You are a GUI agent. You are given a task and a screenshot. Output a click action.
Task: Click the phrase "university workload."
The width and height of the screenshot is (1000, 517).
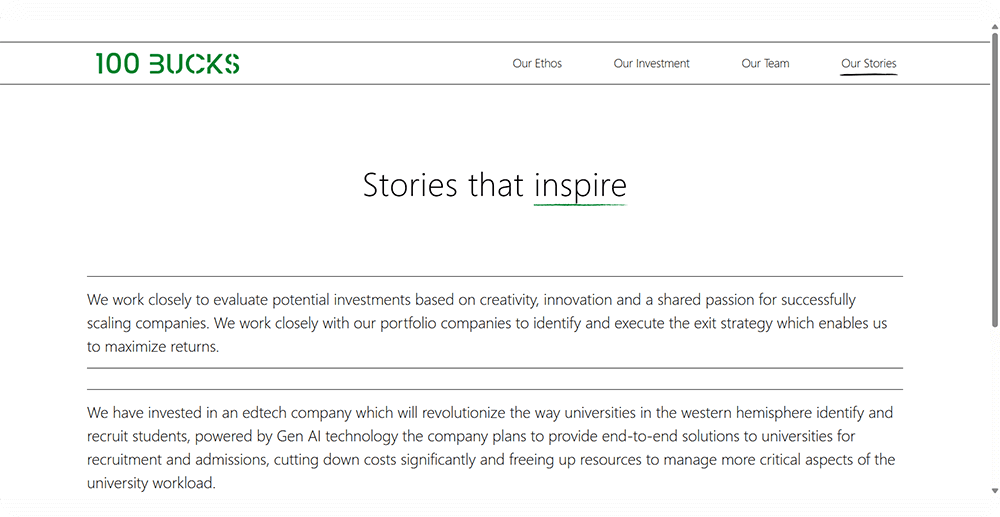151,483
